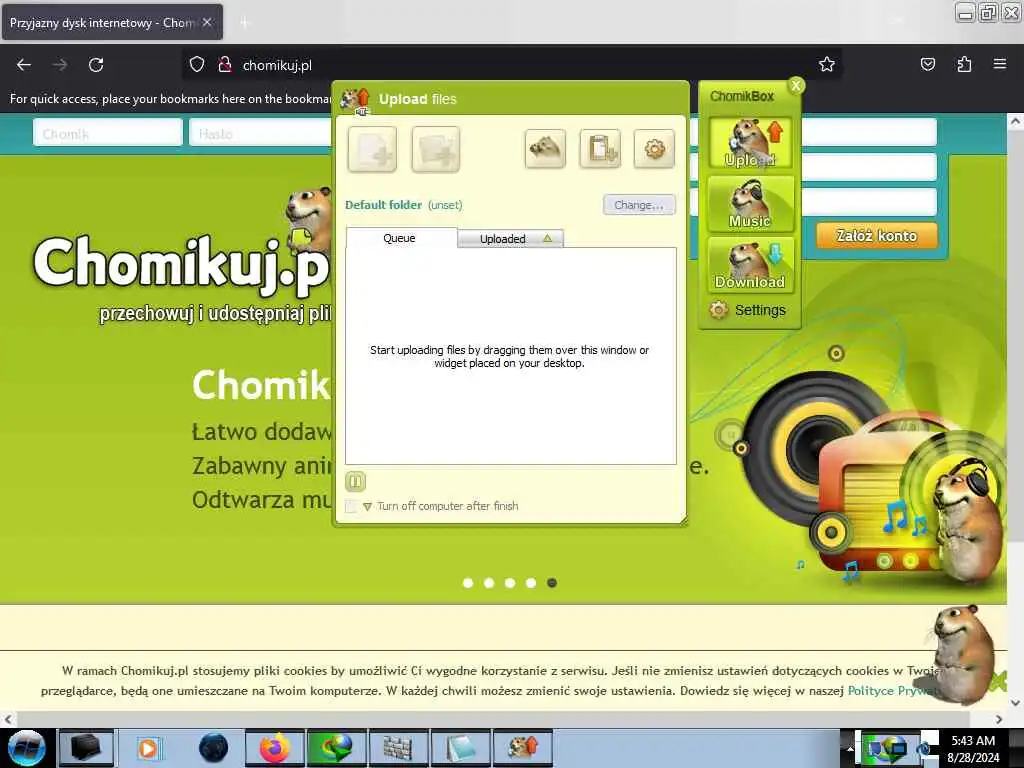Open the Windows Start menu
The height and width of the screenshot is (768, 1024).
pos(26,748)
